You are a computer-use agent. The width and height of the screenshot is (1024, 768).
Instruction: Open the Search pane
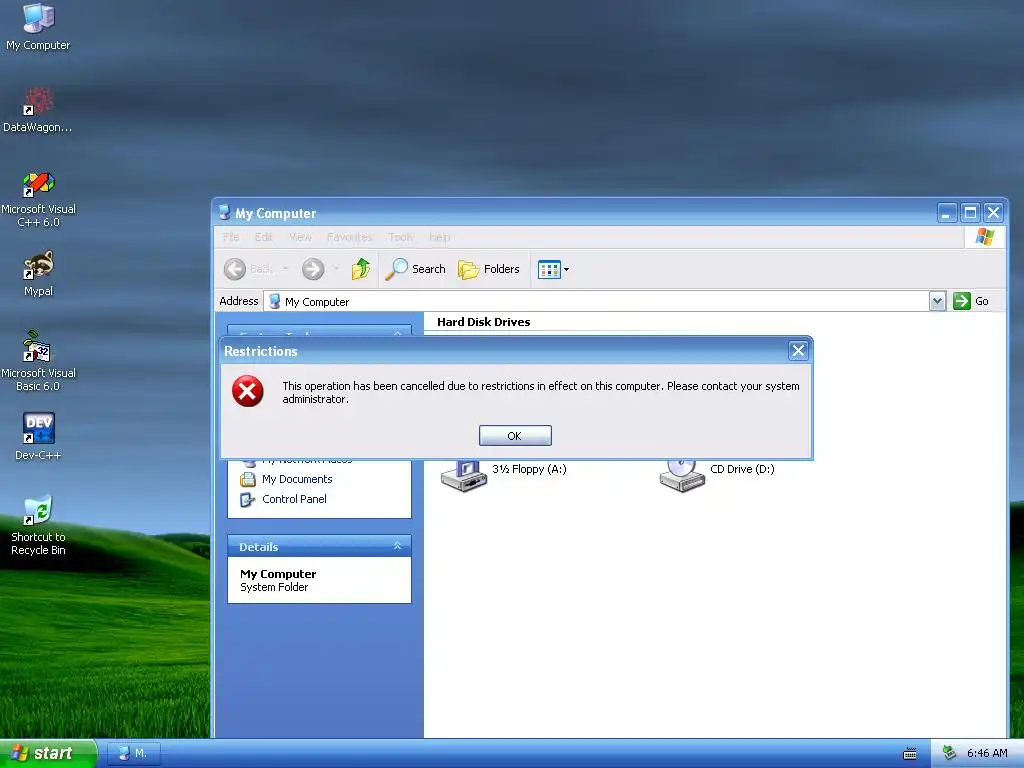[415, 269]
